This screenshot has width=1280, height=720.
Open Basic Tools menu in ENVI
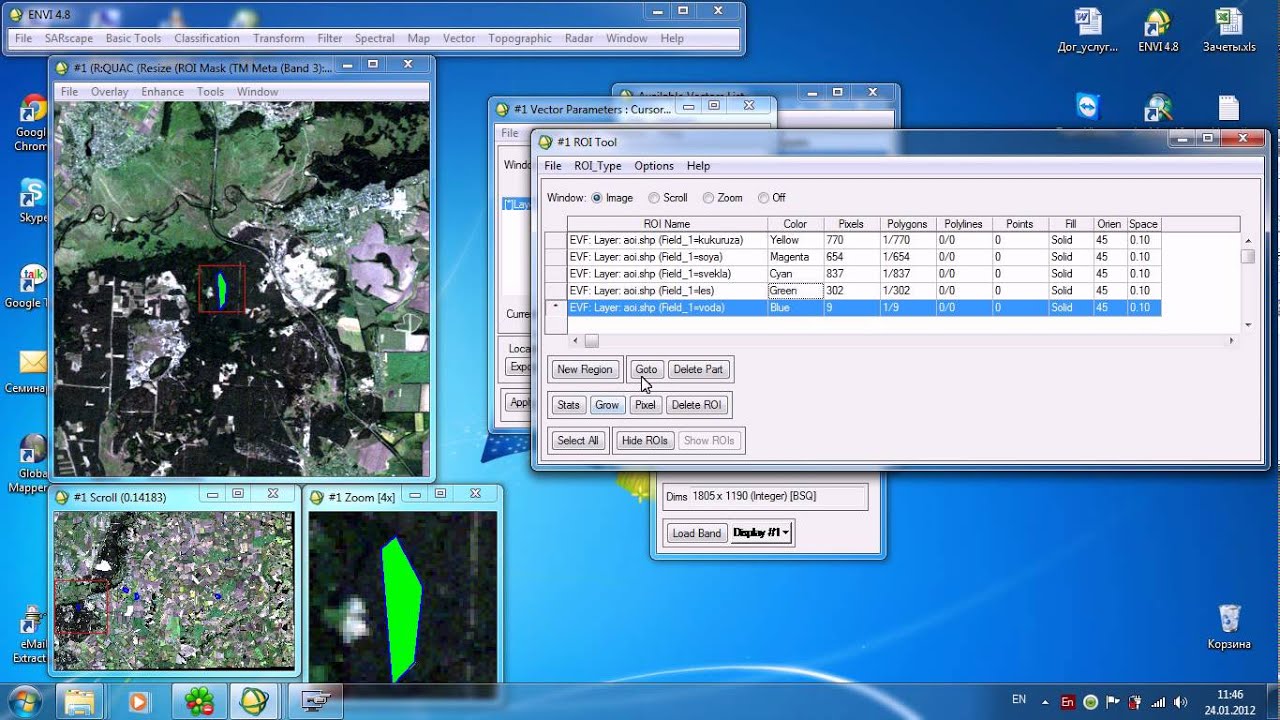tap(133, 38)
